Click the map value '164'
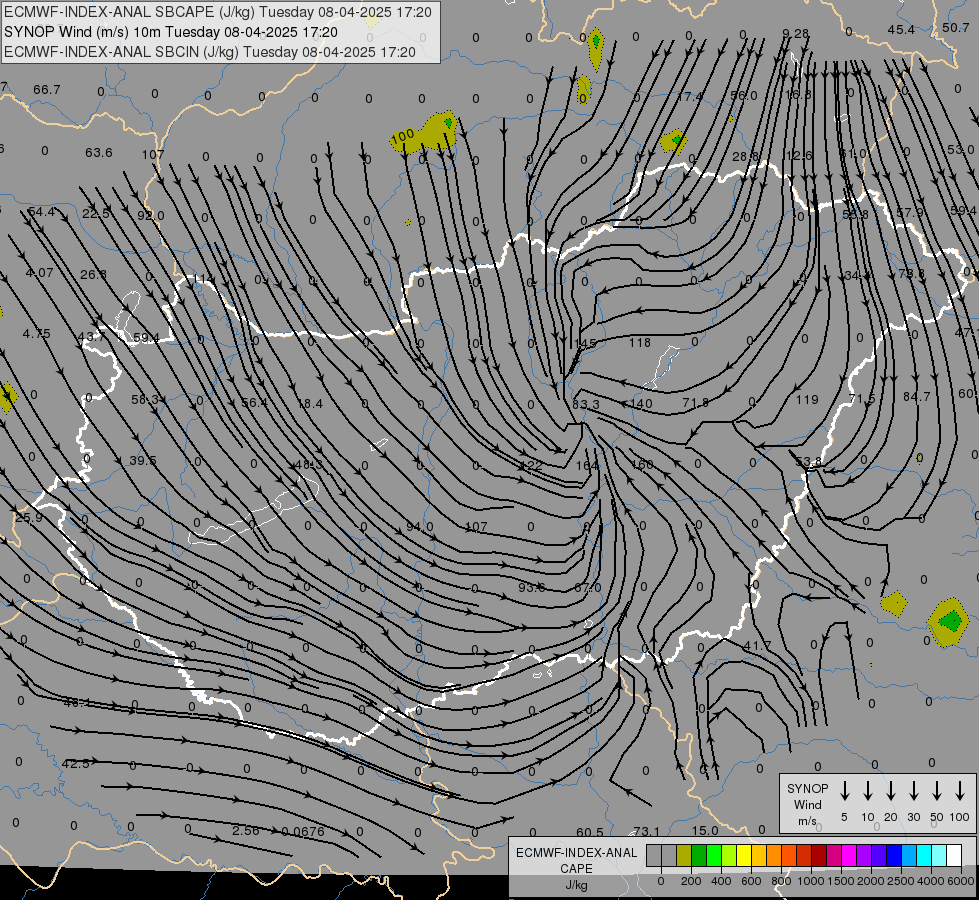 [587, 465]
